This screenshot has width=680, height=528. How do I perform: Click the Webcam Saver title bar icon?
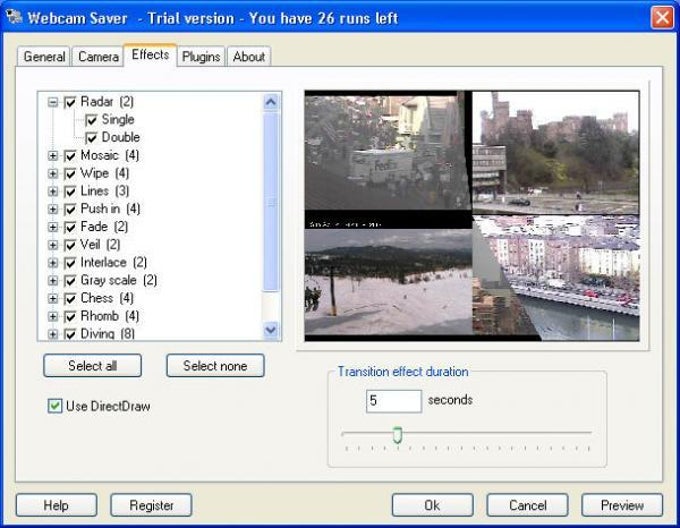click(14, 17)
